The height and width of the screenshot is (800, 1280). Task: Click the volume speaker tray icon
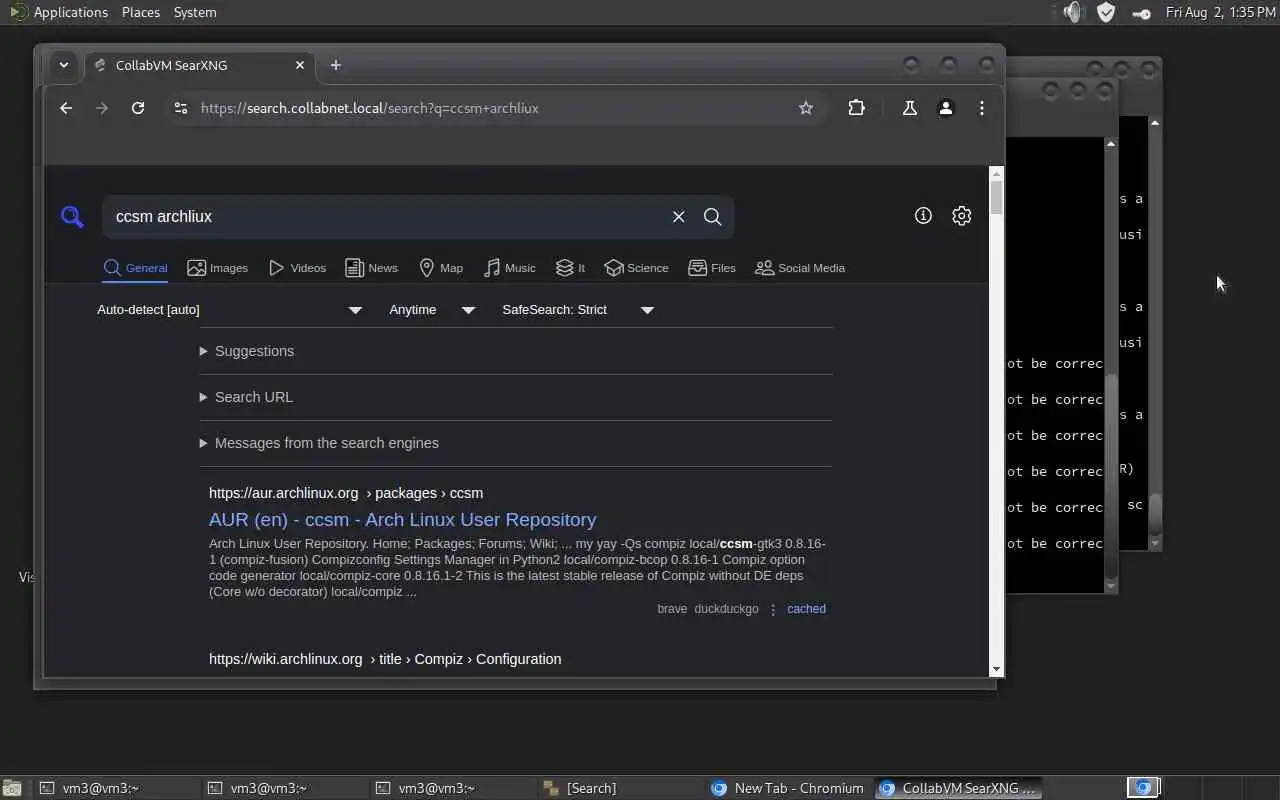(1073, 12)
